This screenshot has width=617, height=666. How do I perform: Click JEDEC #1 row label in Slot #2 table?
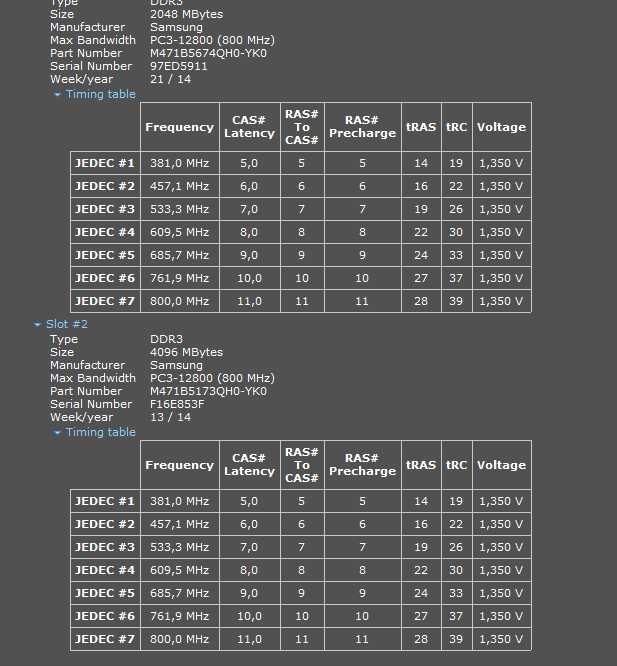pyautogui.click(x=105, y=501)
